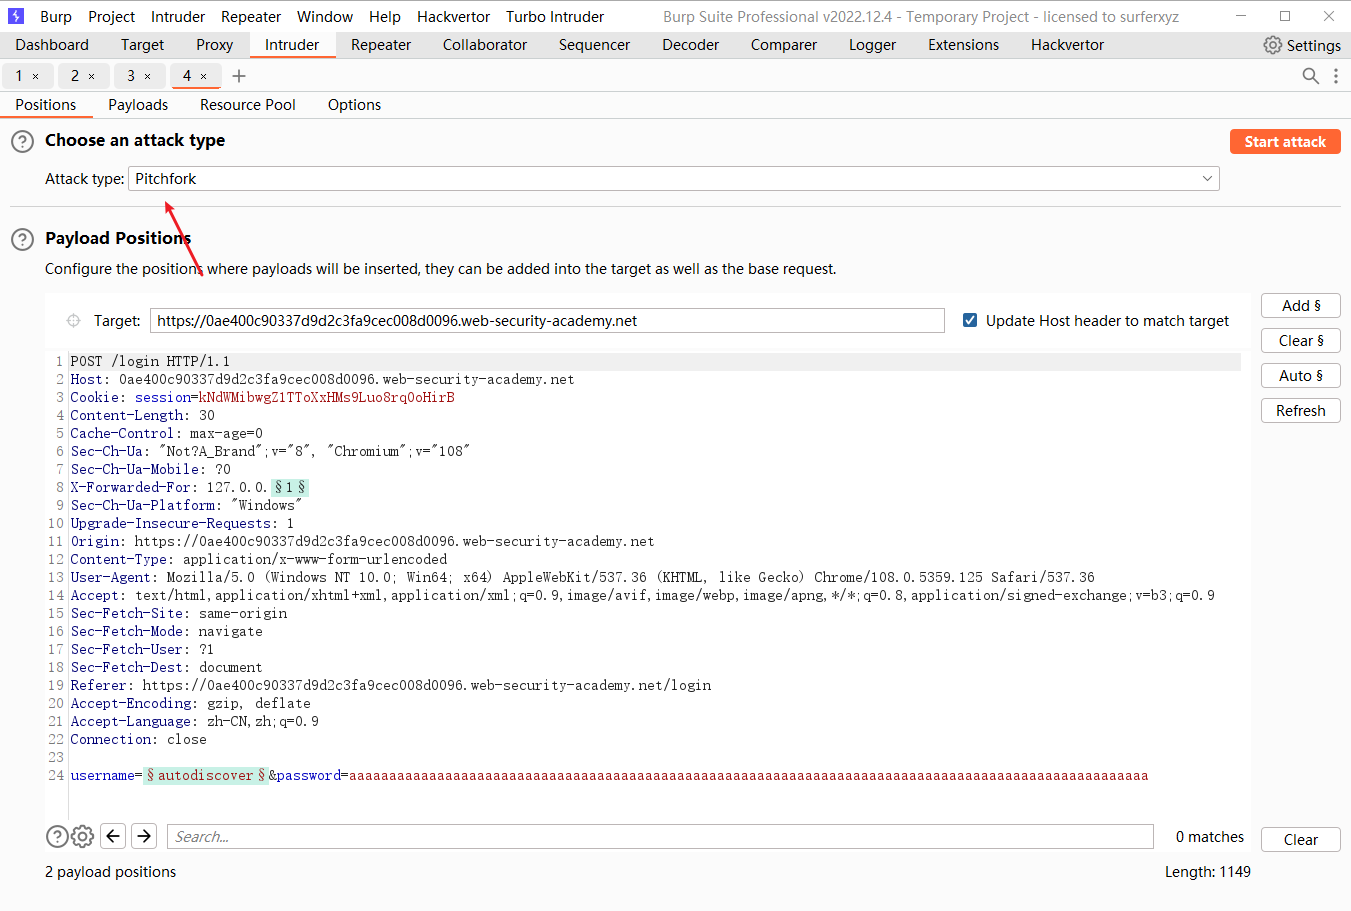Open the Resource Pool sub-tab
1351x911 pixels.
tap(248, 105)
